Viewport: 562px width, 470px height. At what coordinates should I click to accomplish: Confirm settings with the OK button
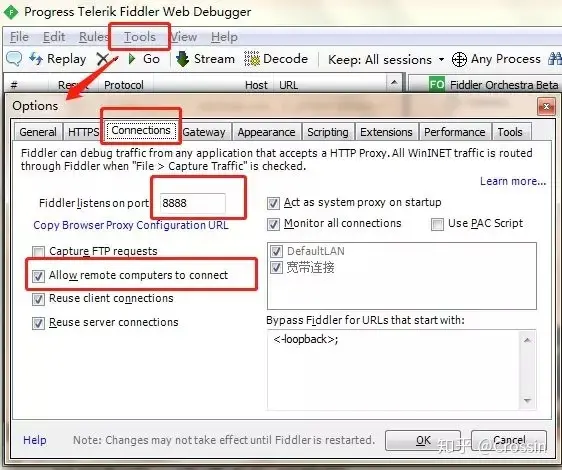coord(423,440)
